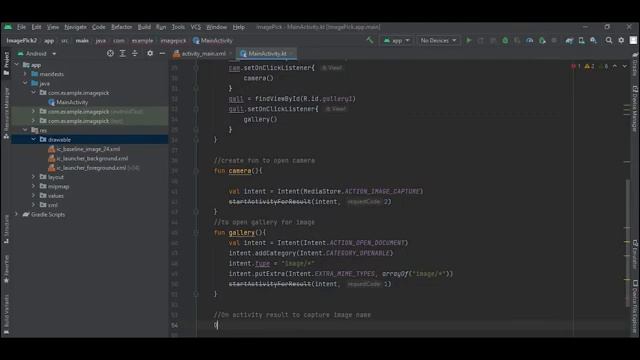
Task: Click Select Opened File target icon
Action: click(110, 53)
